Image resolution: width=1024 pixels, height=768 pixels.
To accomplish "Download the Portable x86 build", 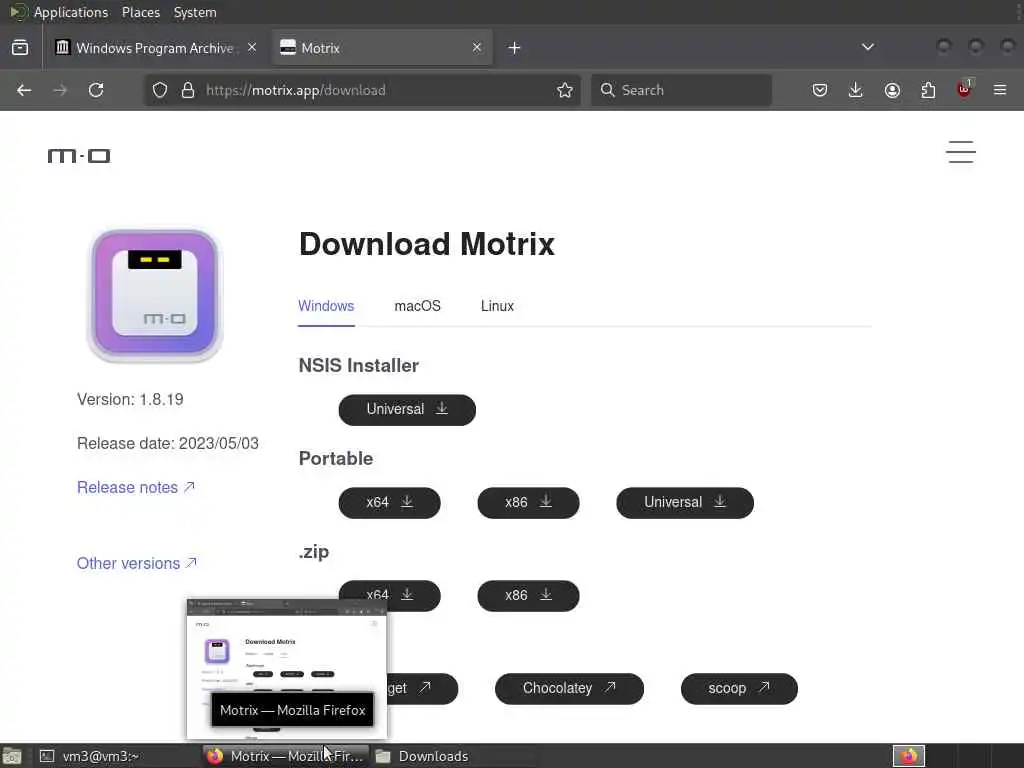I will (528, 502).
